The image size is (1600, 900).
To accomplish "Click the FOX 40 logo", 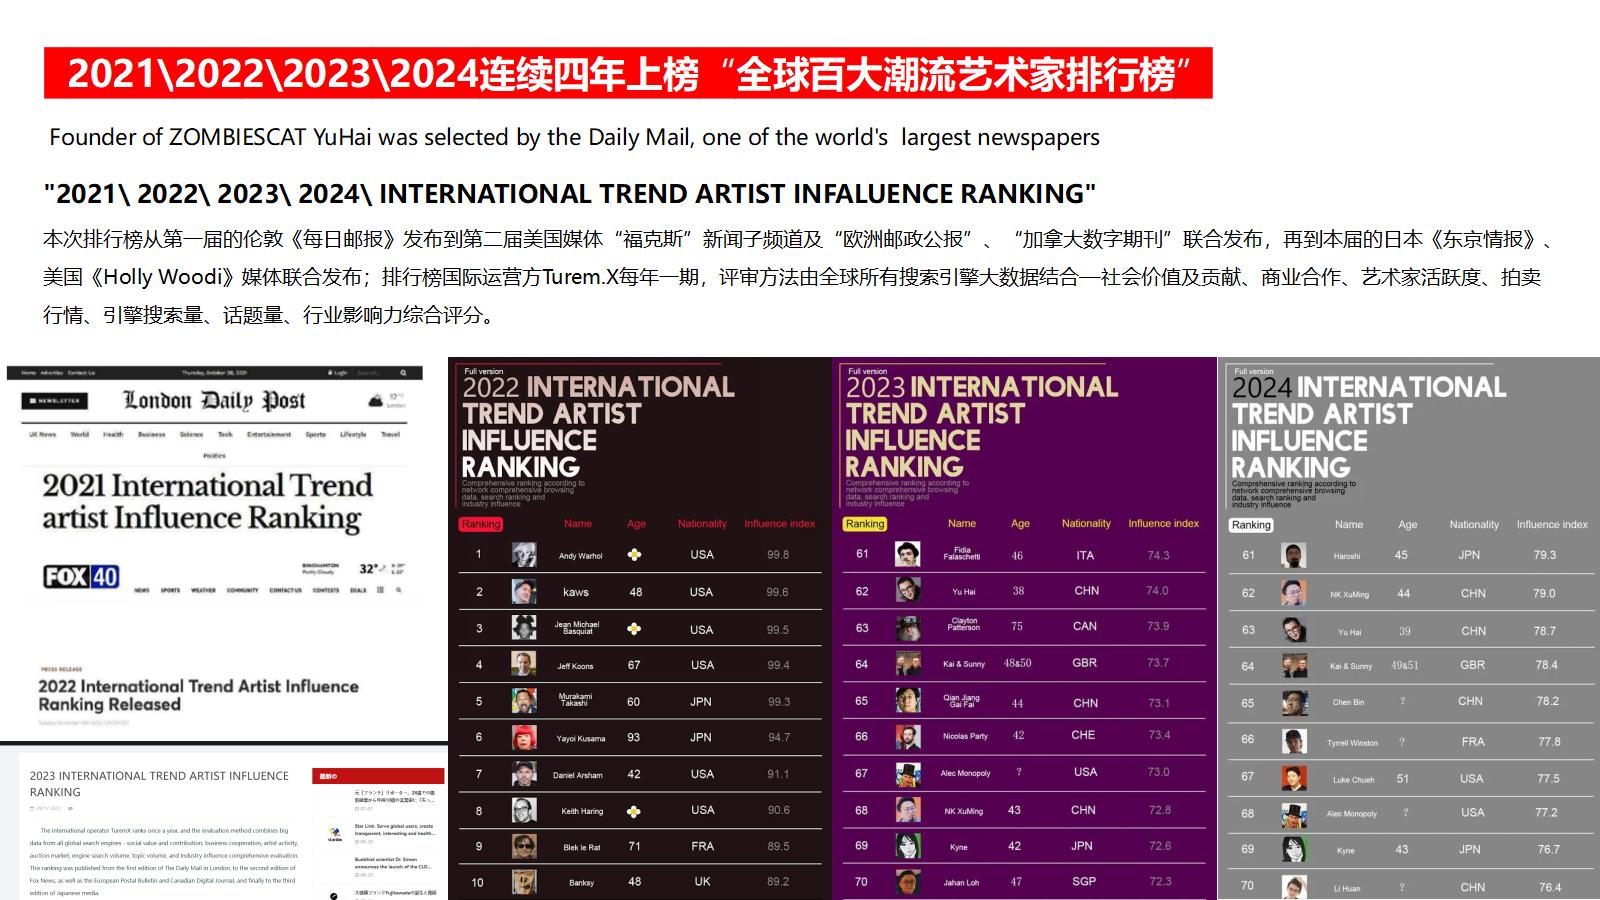I will (81, 577).
